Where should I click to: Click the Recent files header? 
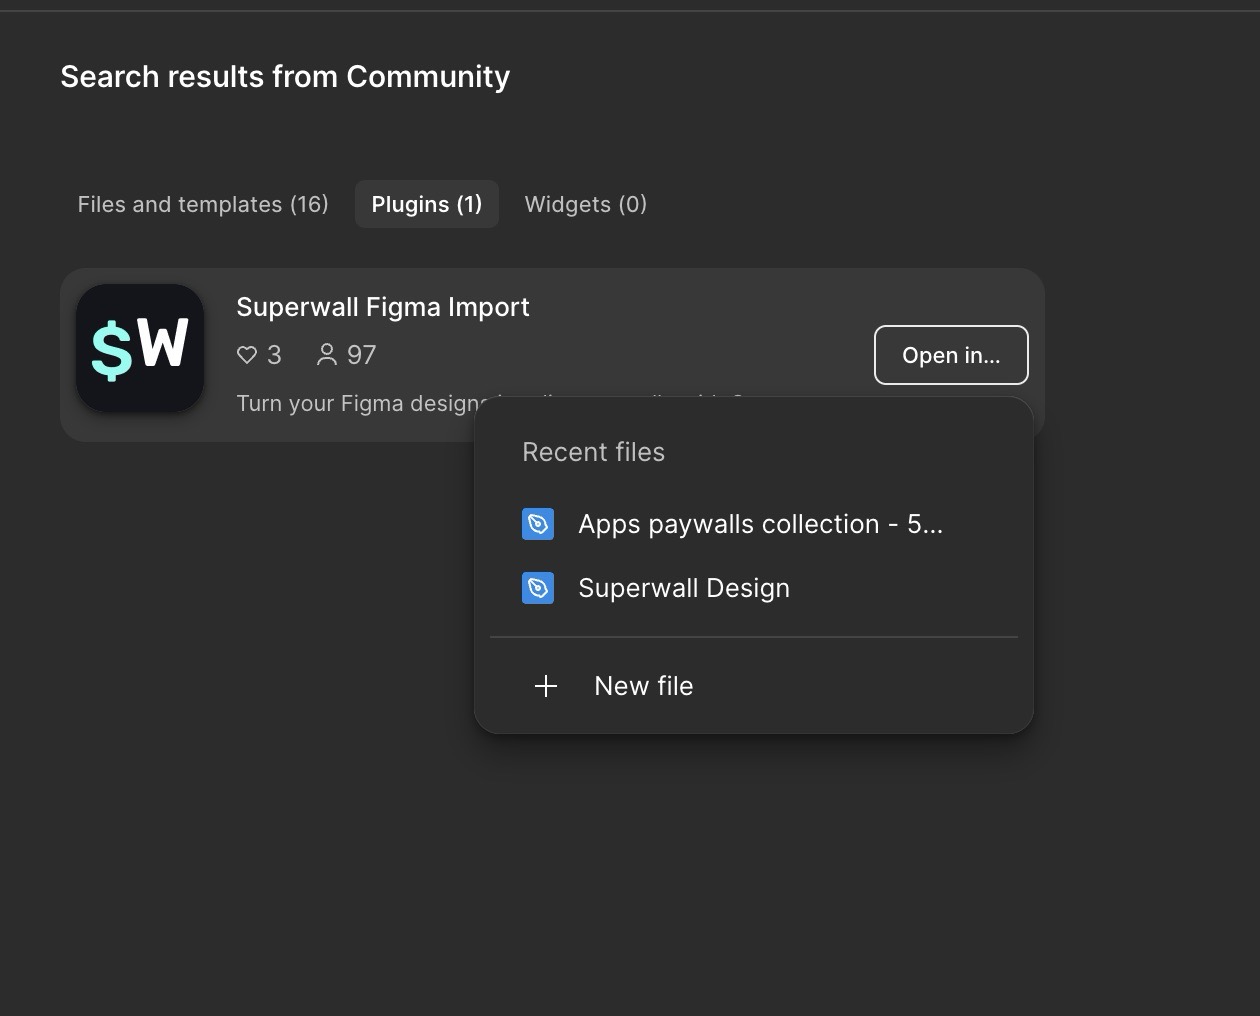[593, 452]
